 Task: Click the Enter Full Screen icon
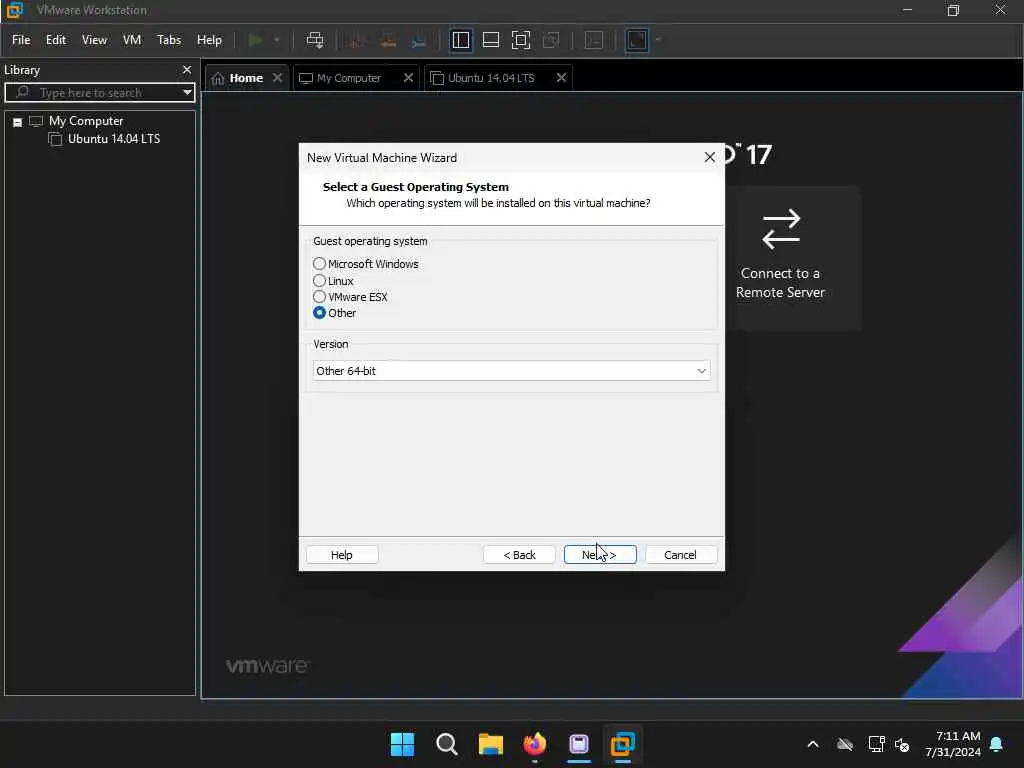(x=520, y=40)
